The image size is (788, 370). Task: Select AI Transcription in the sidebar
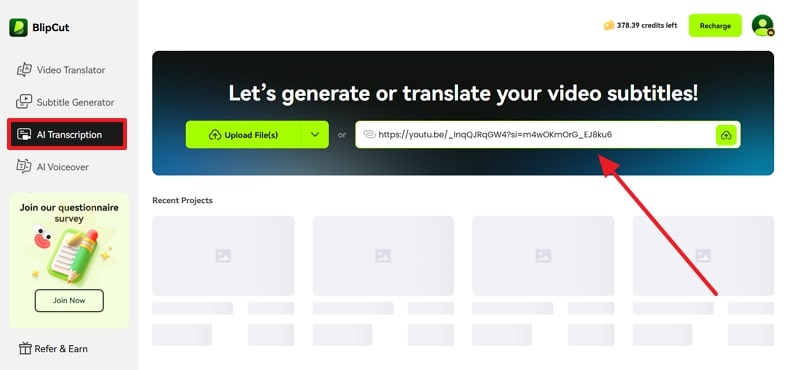(x=67, y=134)
